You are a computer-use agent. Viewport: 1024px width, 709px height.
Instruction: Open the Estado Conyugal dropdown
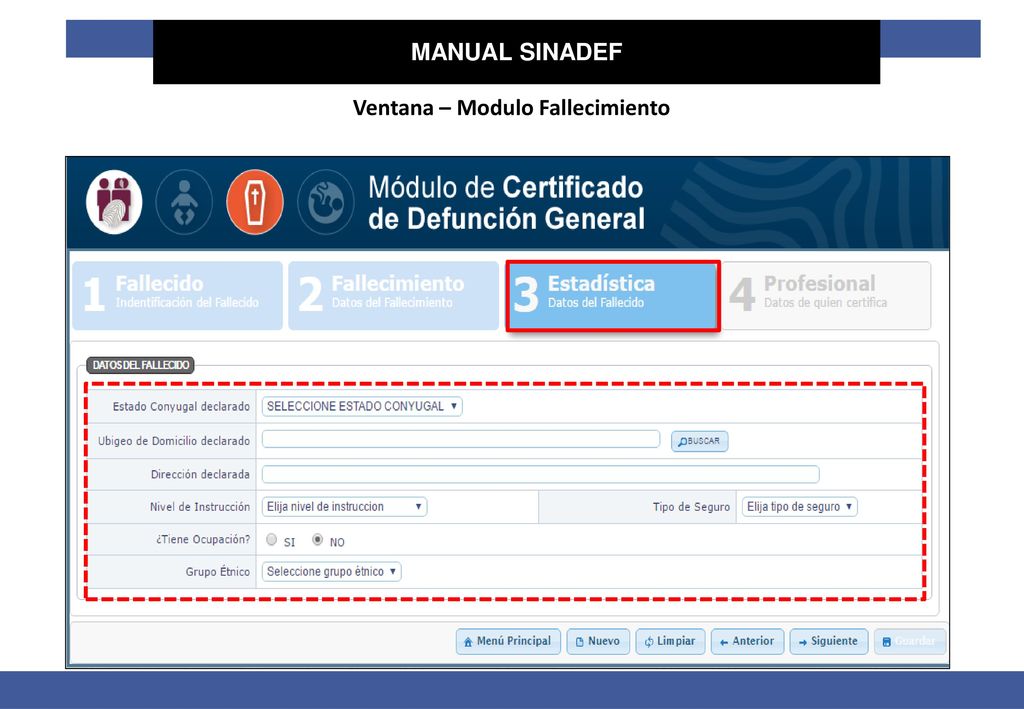point(362,406)
